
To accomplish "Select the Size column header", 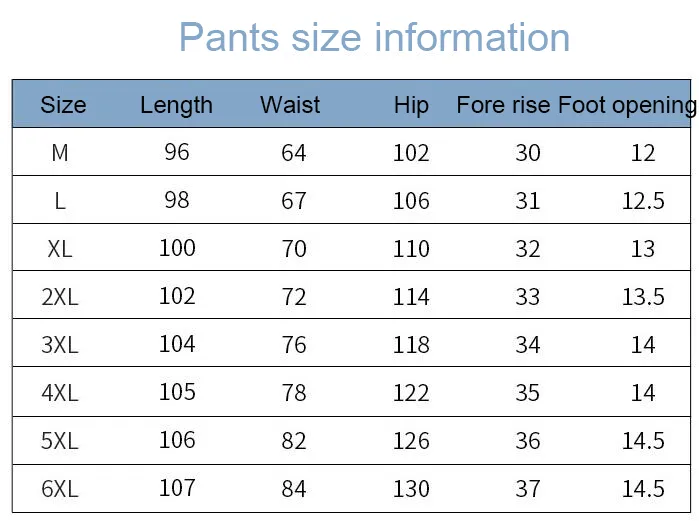I will coord(63,105).
